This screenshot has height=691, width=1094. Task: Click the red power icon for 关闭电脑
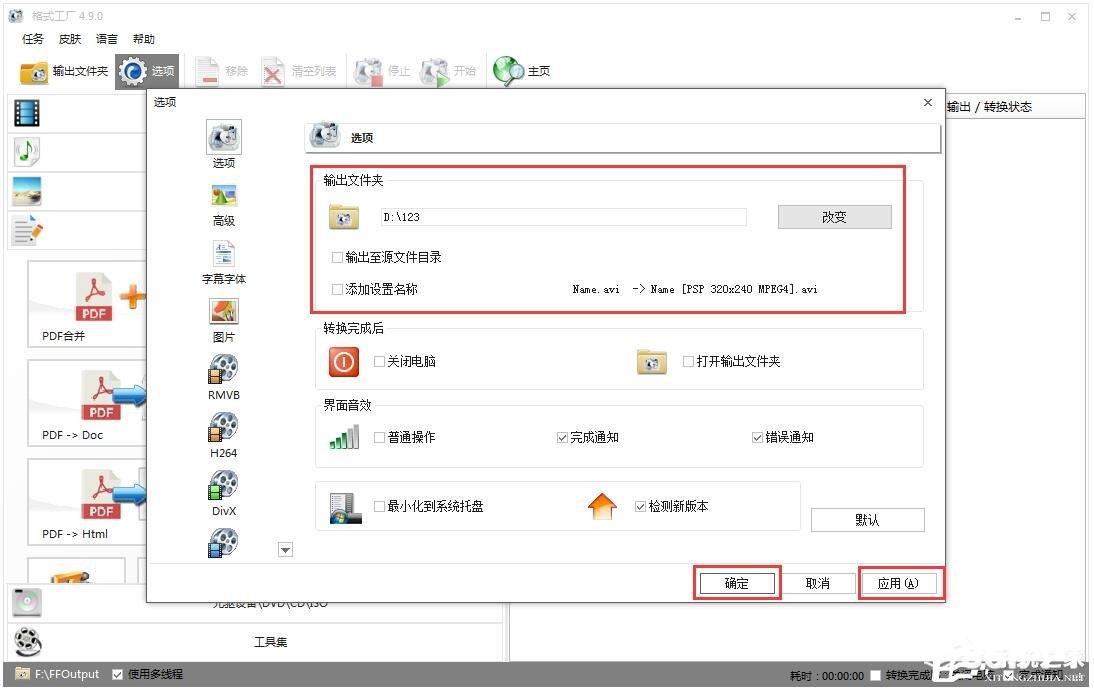344,362
